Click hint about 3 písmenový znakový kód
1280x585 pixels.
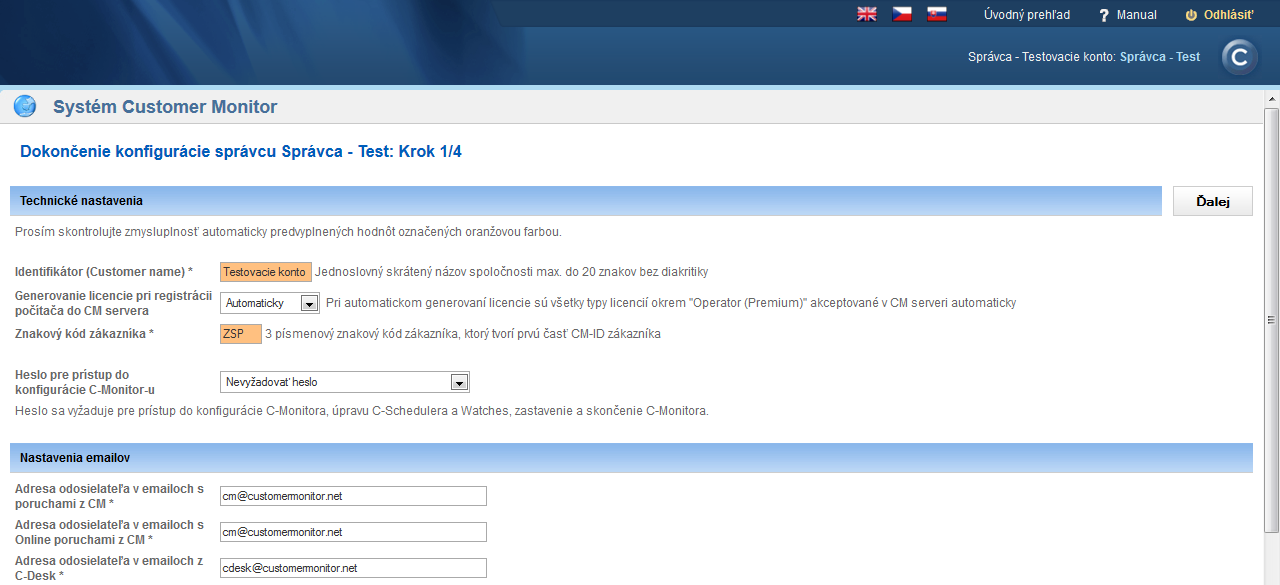[x=463, y=334]
